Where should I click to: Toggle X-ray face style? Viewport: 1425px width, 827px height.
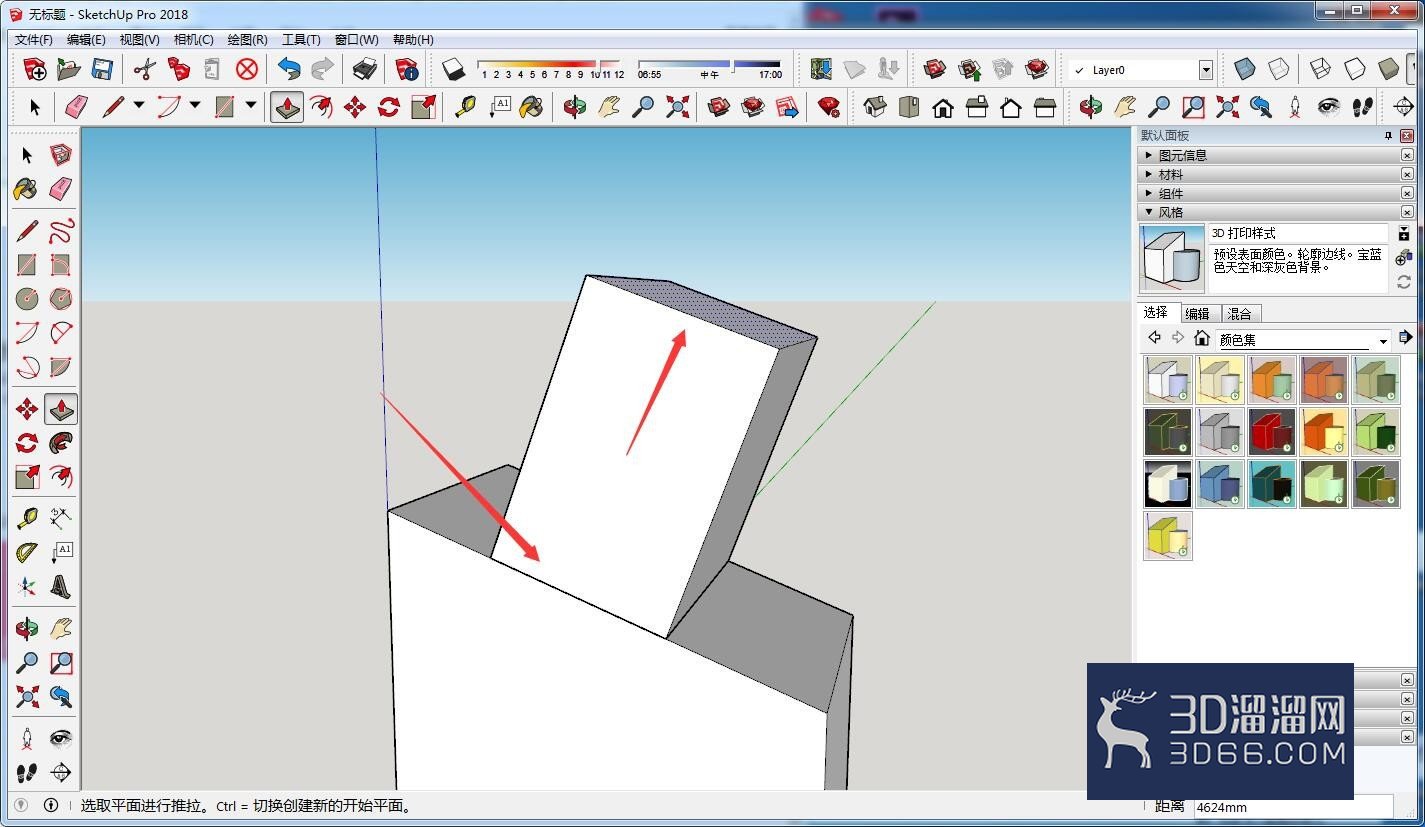pyautogui.click(x=1244, y=69)
